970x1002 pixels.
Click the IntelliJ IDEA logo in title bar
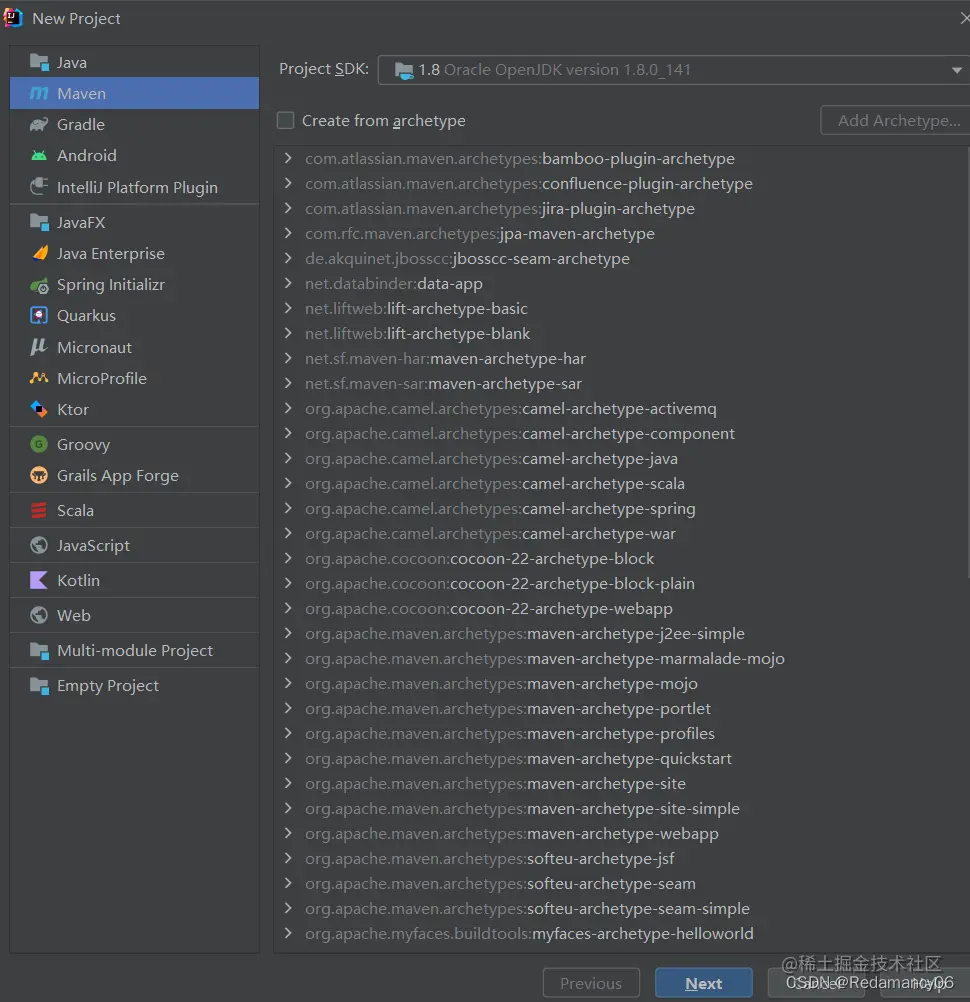pos(12,18)
